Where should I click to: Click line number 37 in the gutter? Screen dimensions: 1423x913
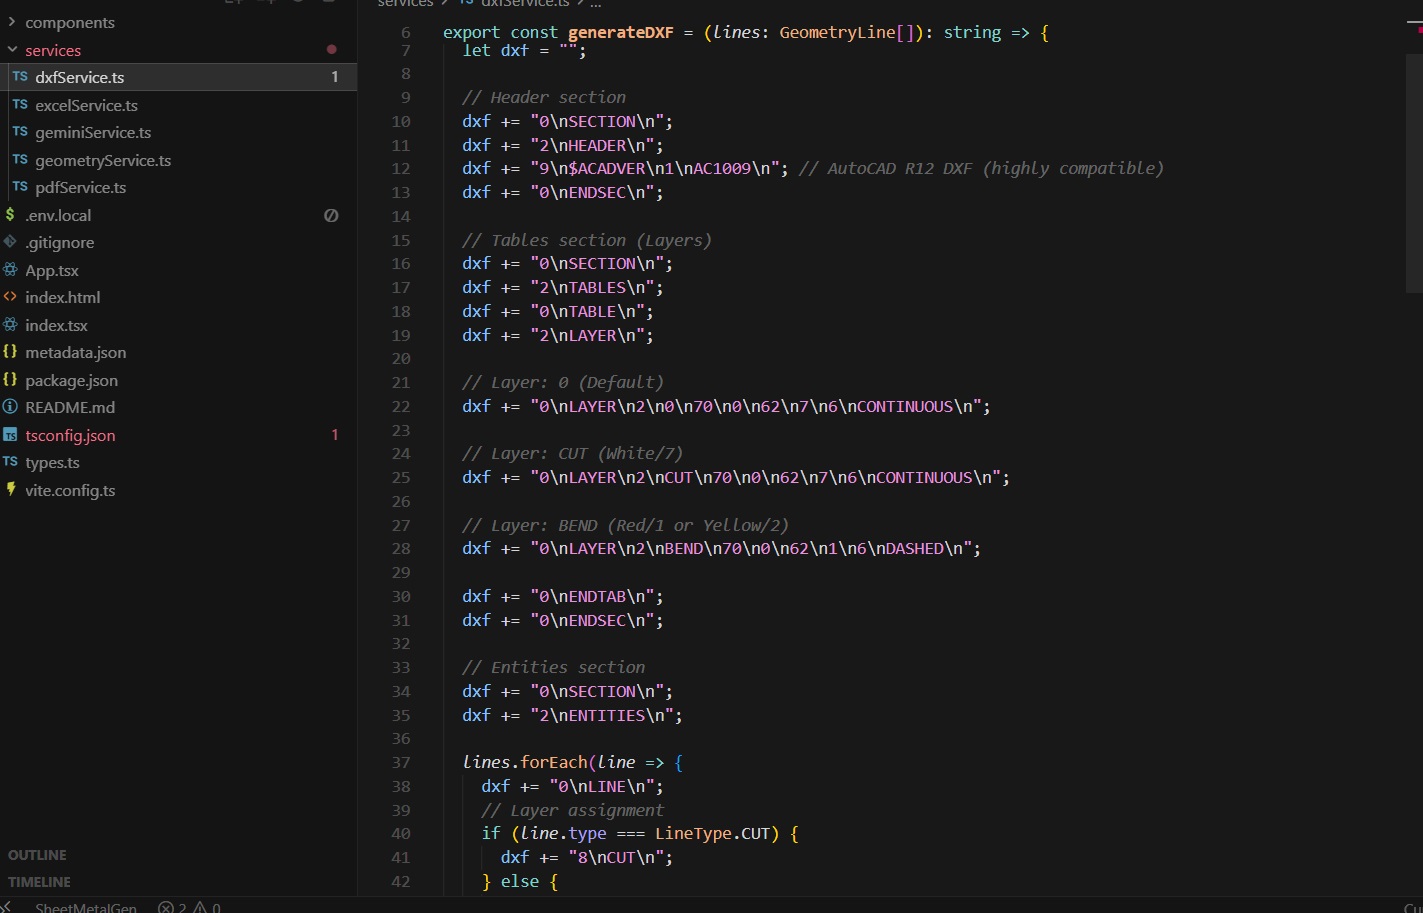[401, 762]
